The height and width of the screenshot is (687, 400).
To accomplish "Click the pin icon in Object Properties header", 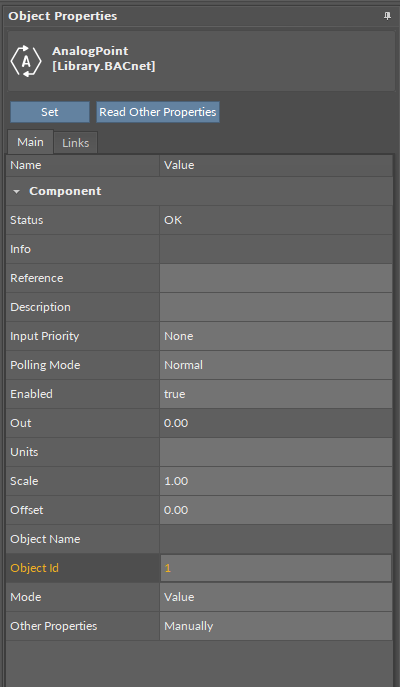I will pyautogui.click(x=387, y=16).
